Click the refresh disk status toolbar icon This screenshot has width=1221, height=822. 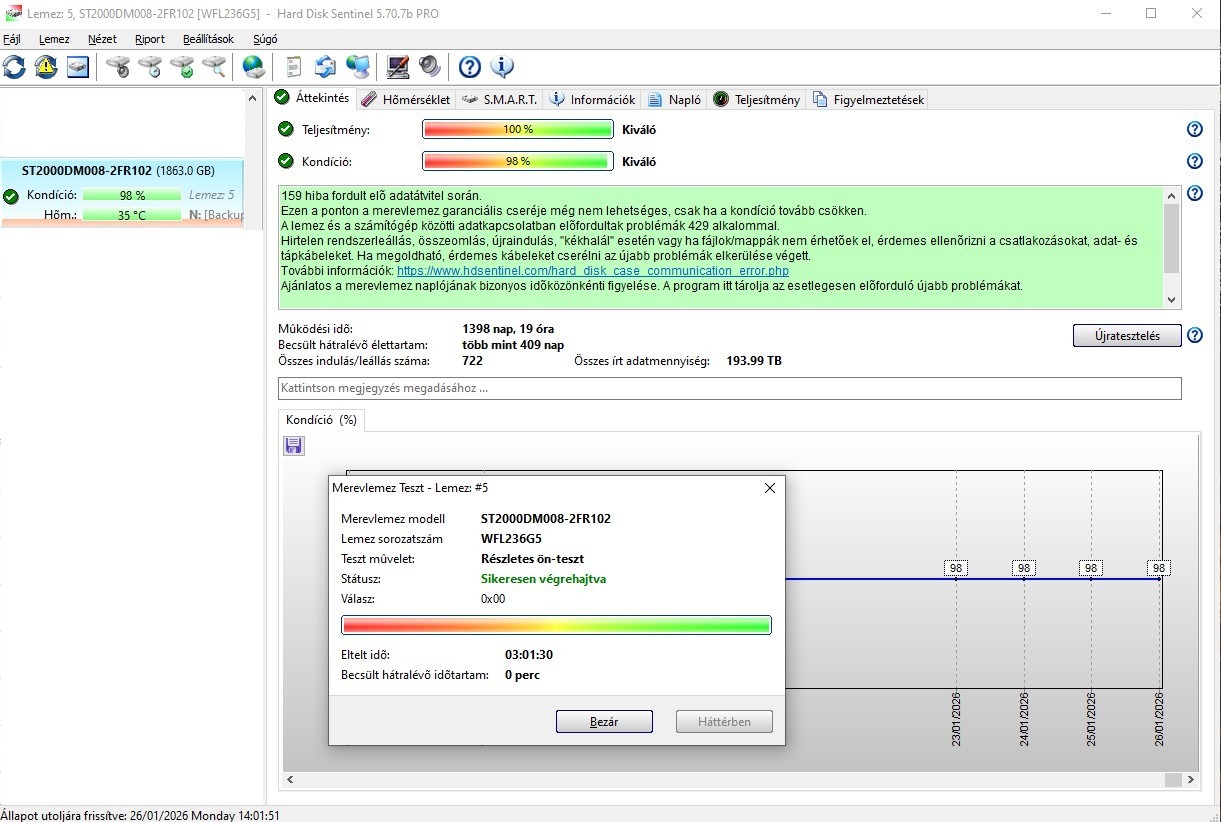[14, 67]
